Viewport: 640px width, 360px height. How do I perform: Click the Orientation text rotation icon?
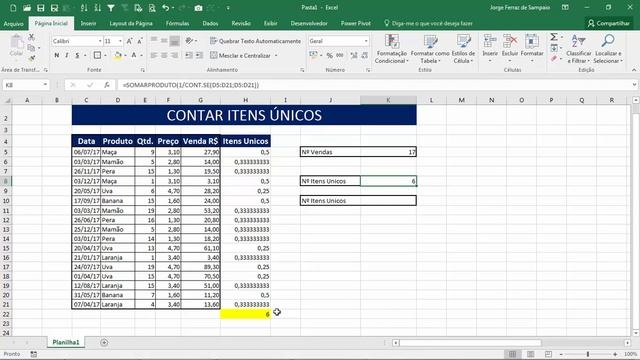189,40
